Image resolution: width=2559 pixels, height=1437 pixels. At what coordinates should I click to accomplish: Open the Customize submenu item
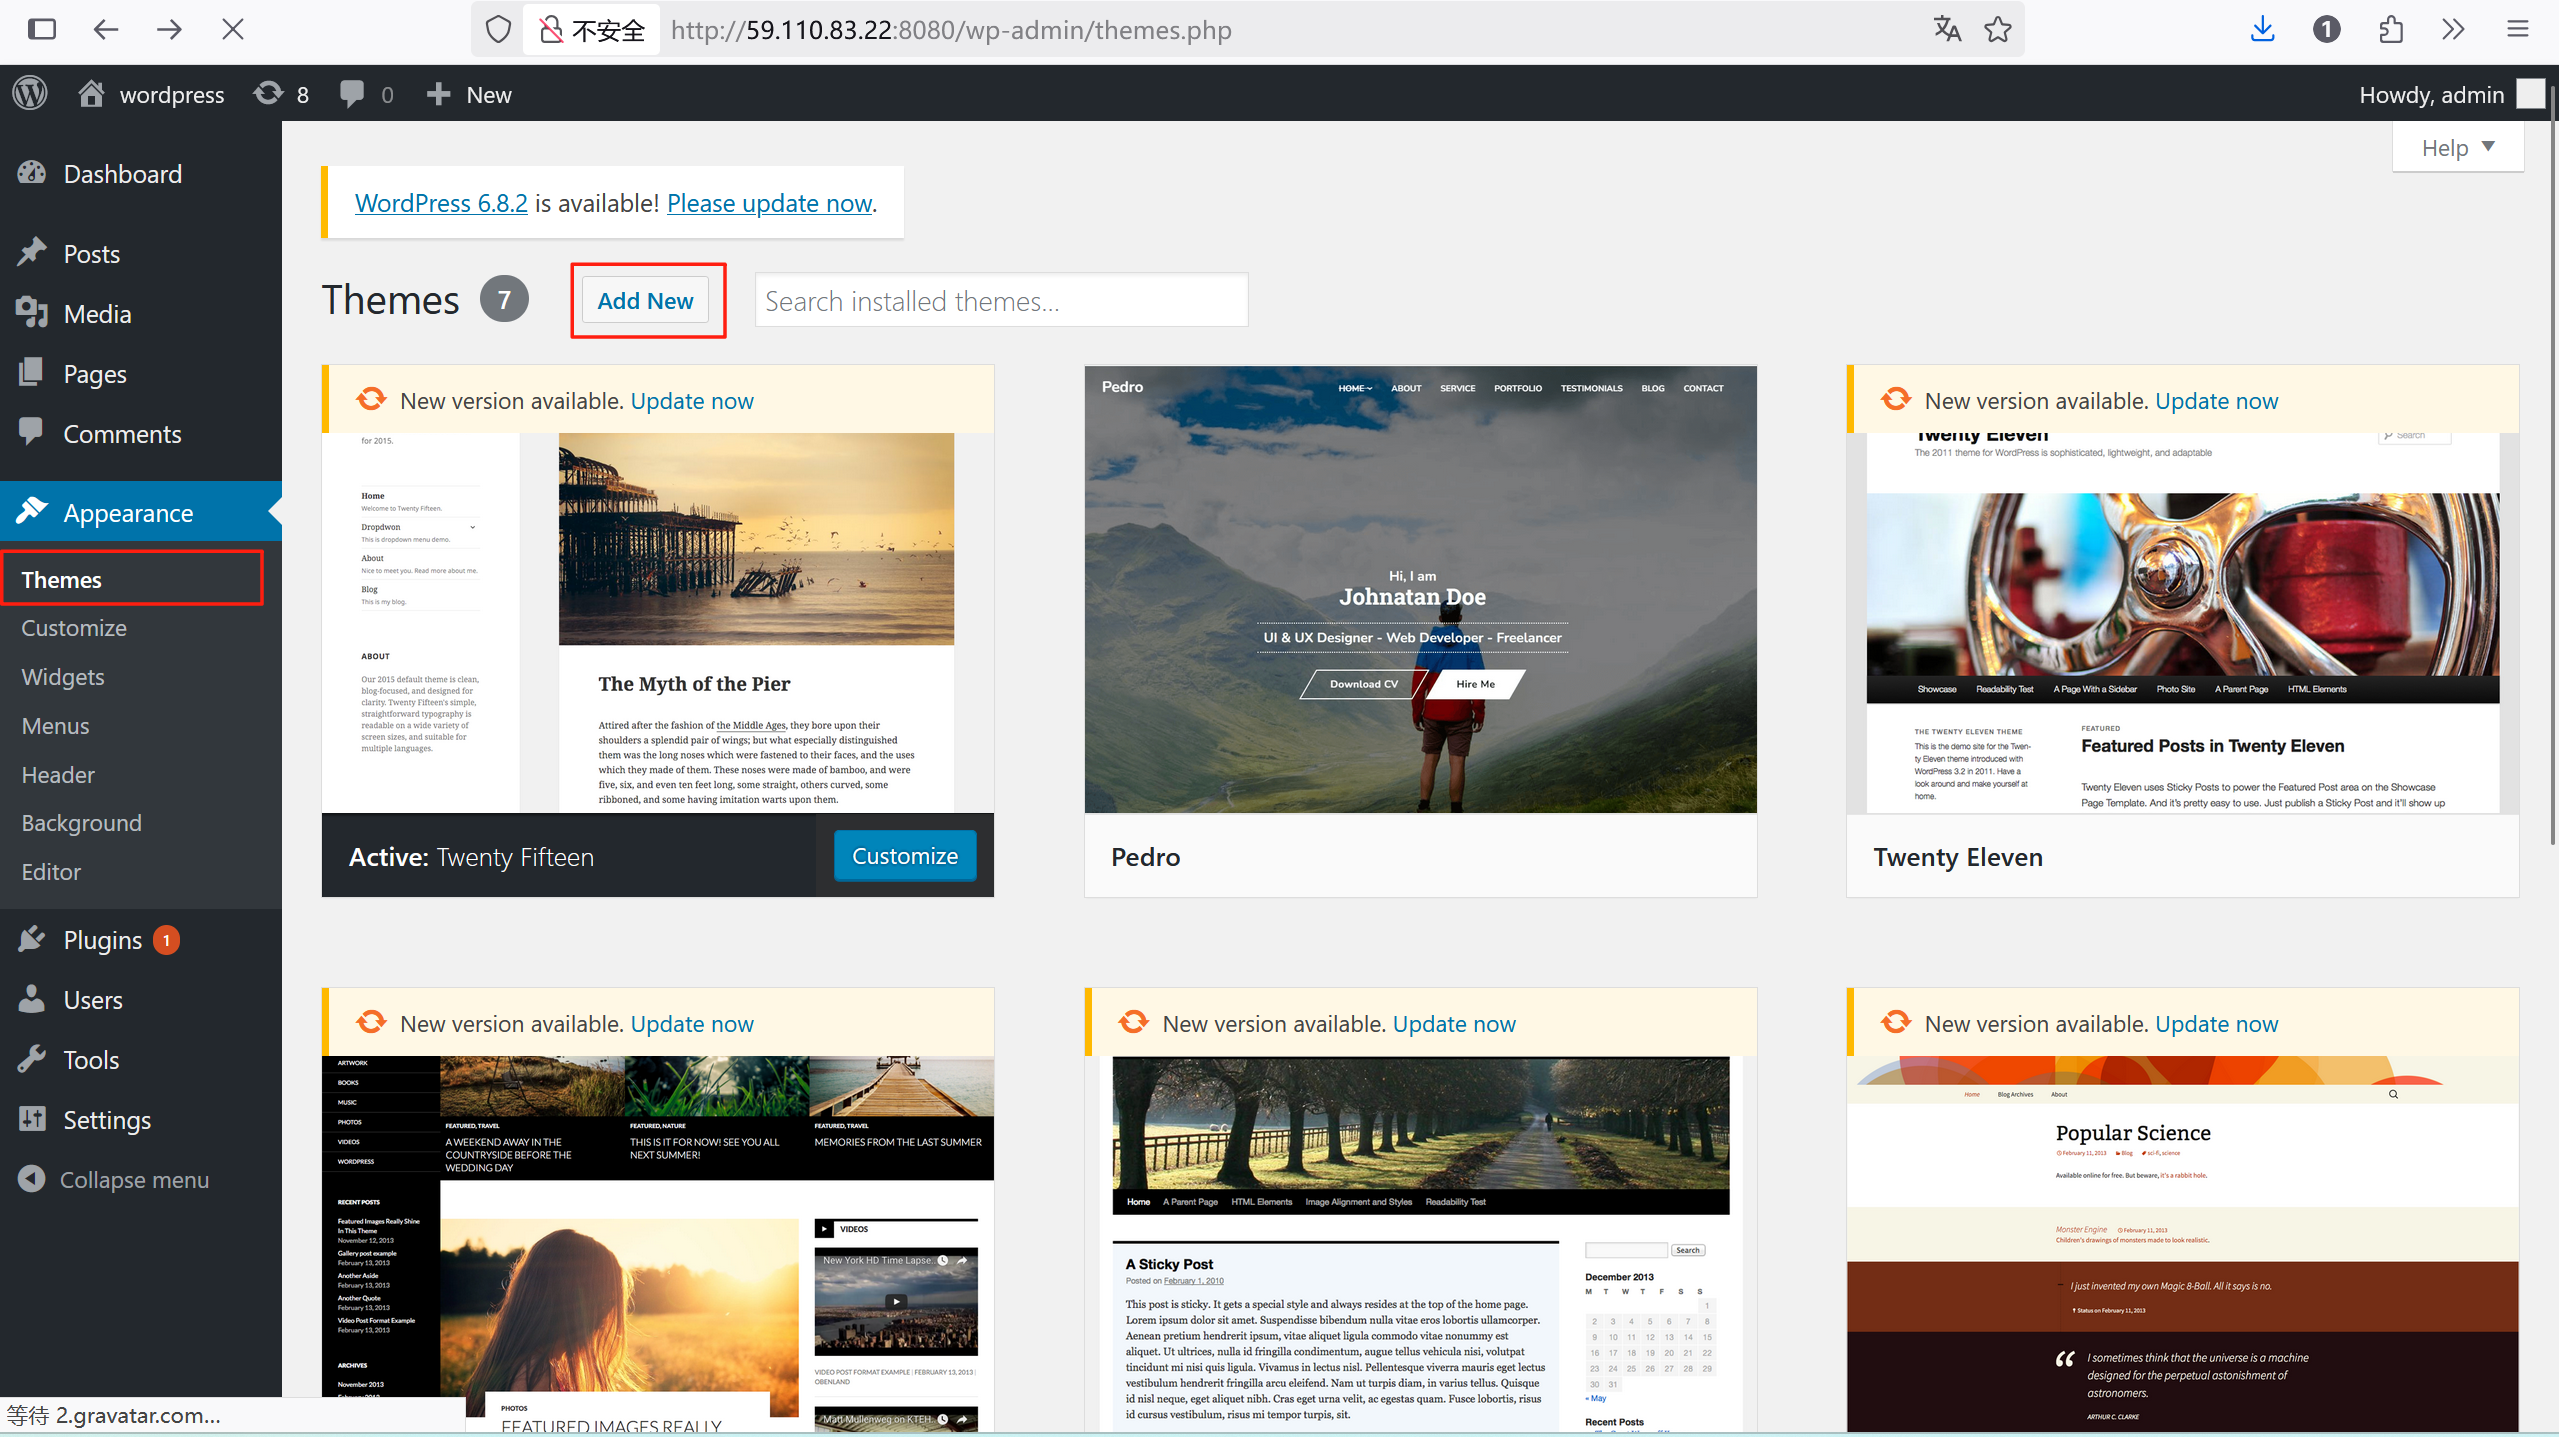(x=74, y=628)
